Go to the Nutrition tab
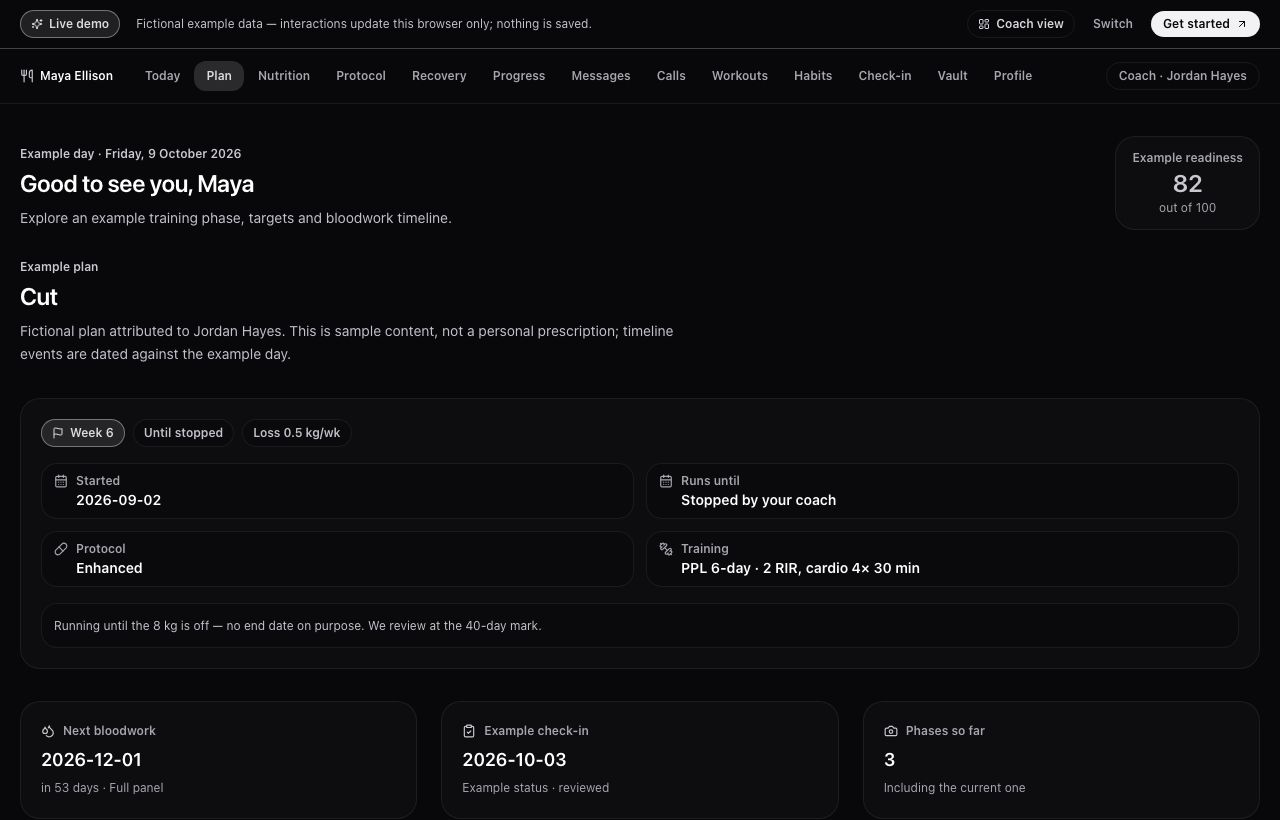The image size is (1280, 820). point(284,76)
